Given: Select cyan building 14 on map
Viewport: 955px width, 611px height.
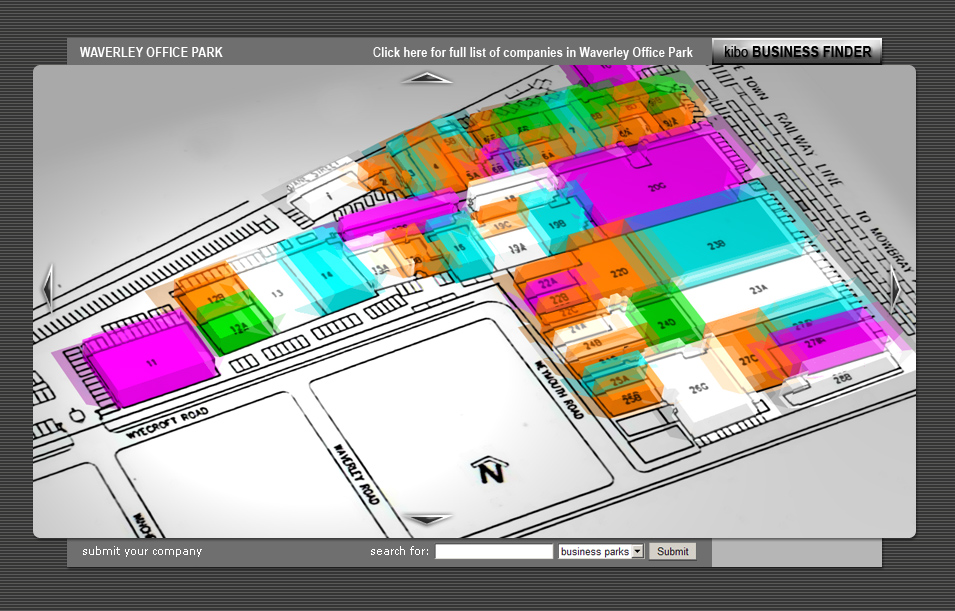Looking at the screenshot, I should (325, 275).
